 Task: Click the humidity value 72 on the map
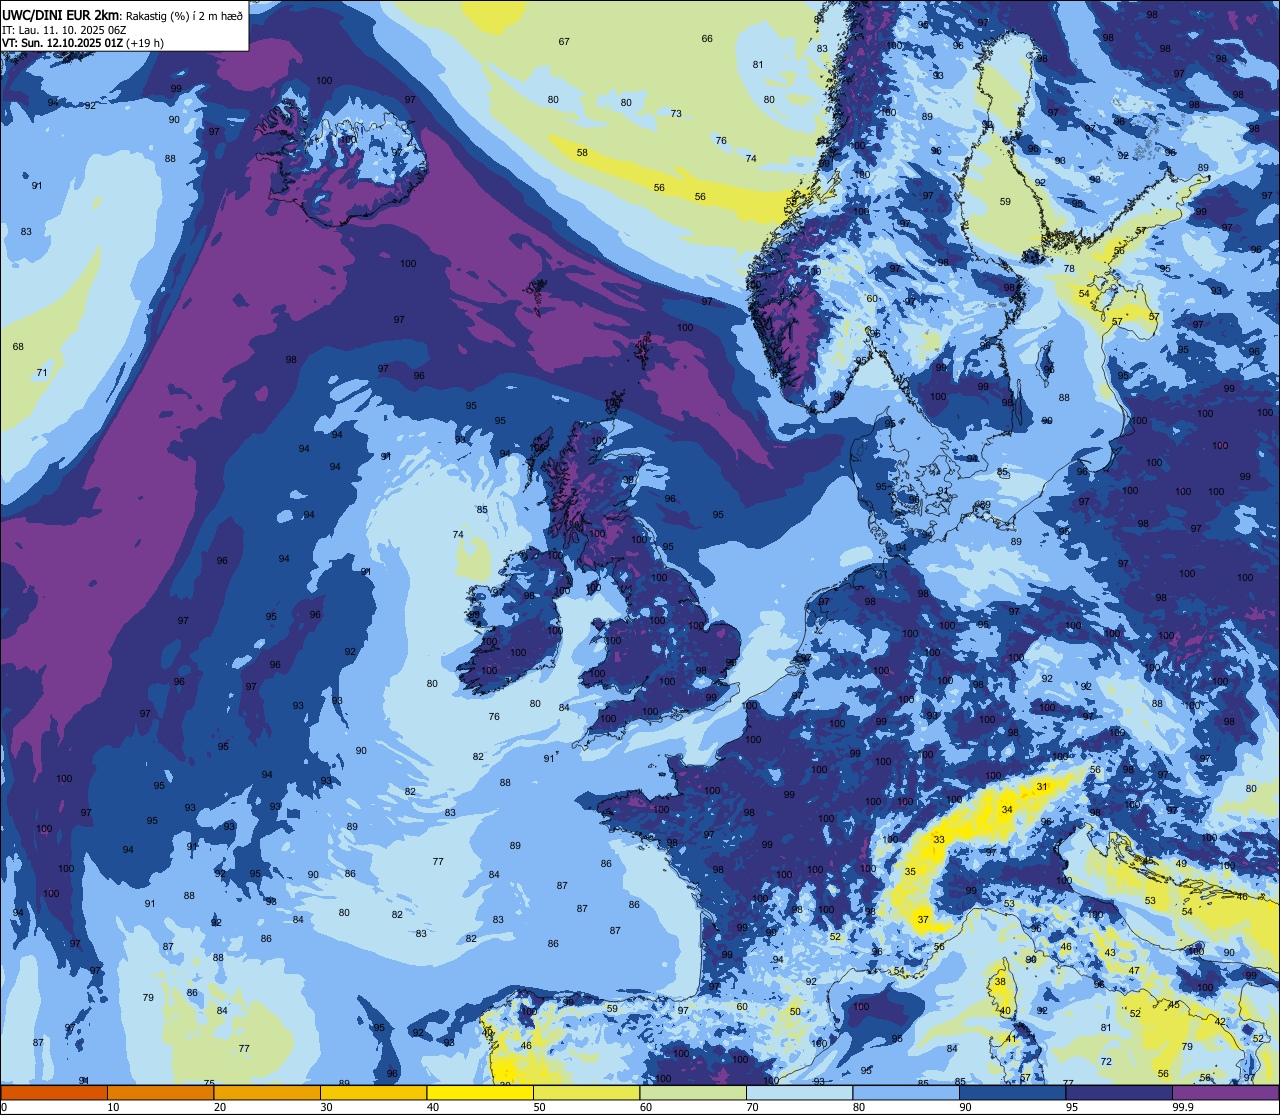(x=1106, y=1061)
